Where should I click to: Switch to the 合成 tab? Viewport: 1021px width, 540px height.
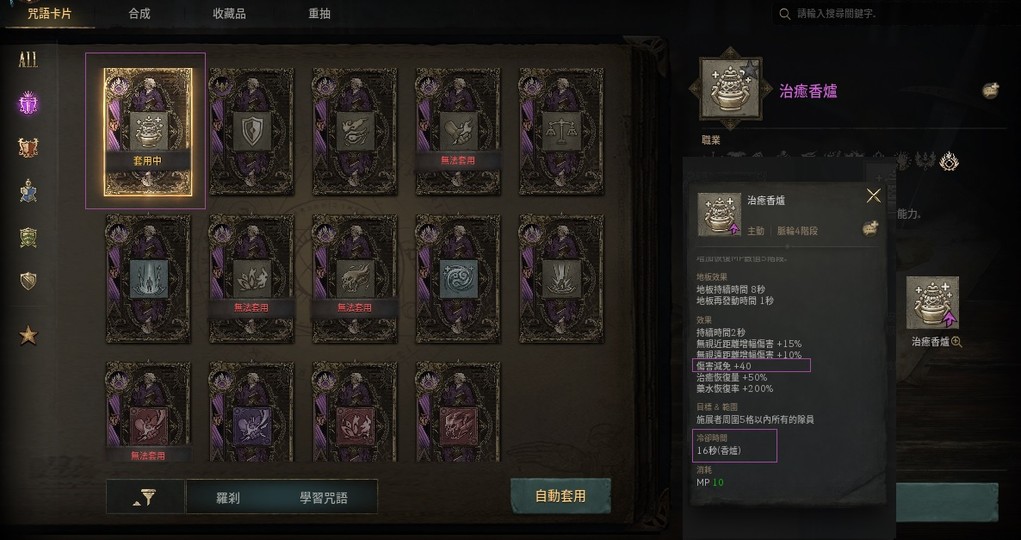point(139,14)
